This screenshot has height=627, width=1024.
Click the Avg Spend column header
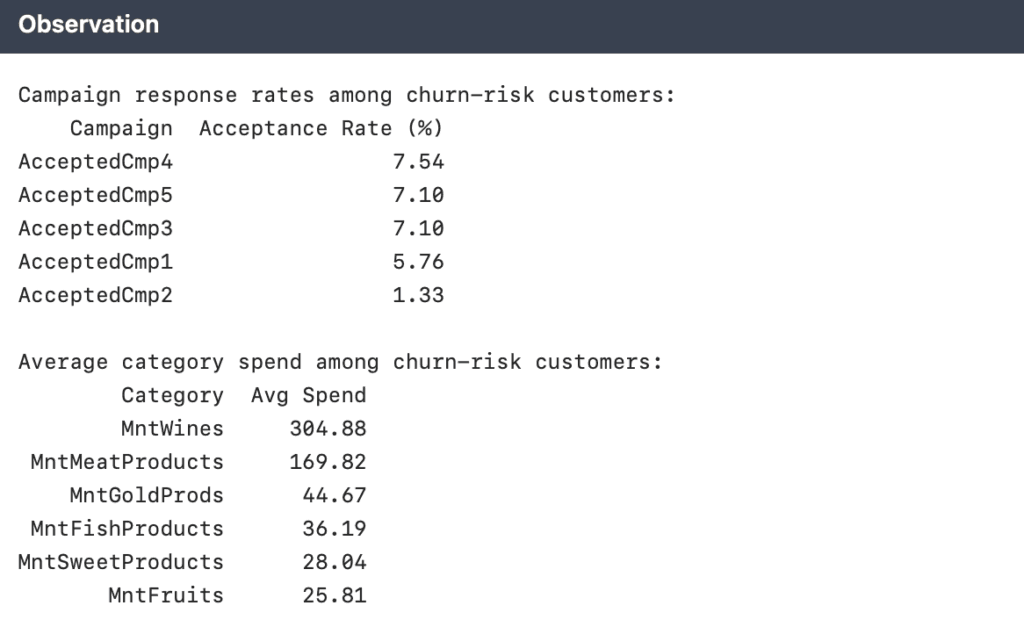point(308,395)
